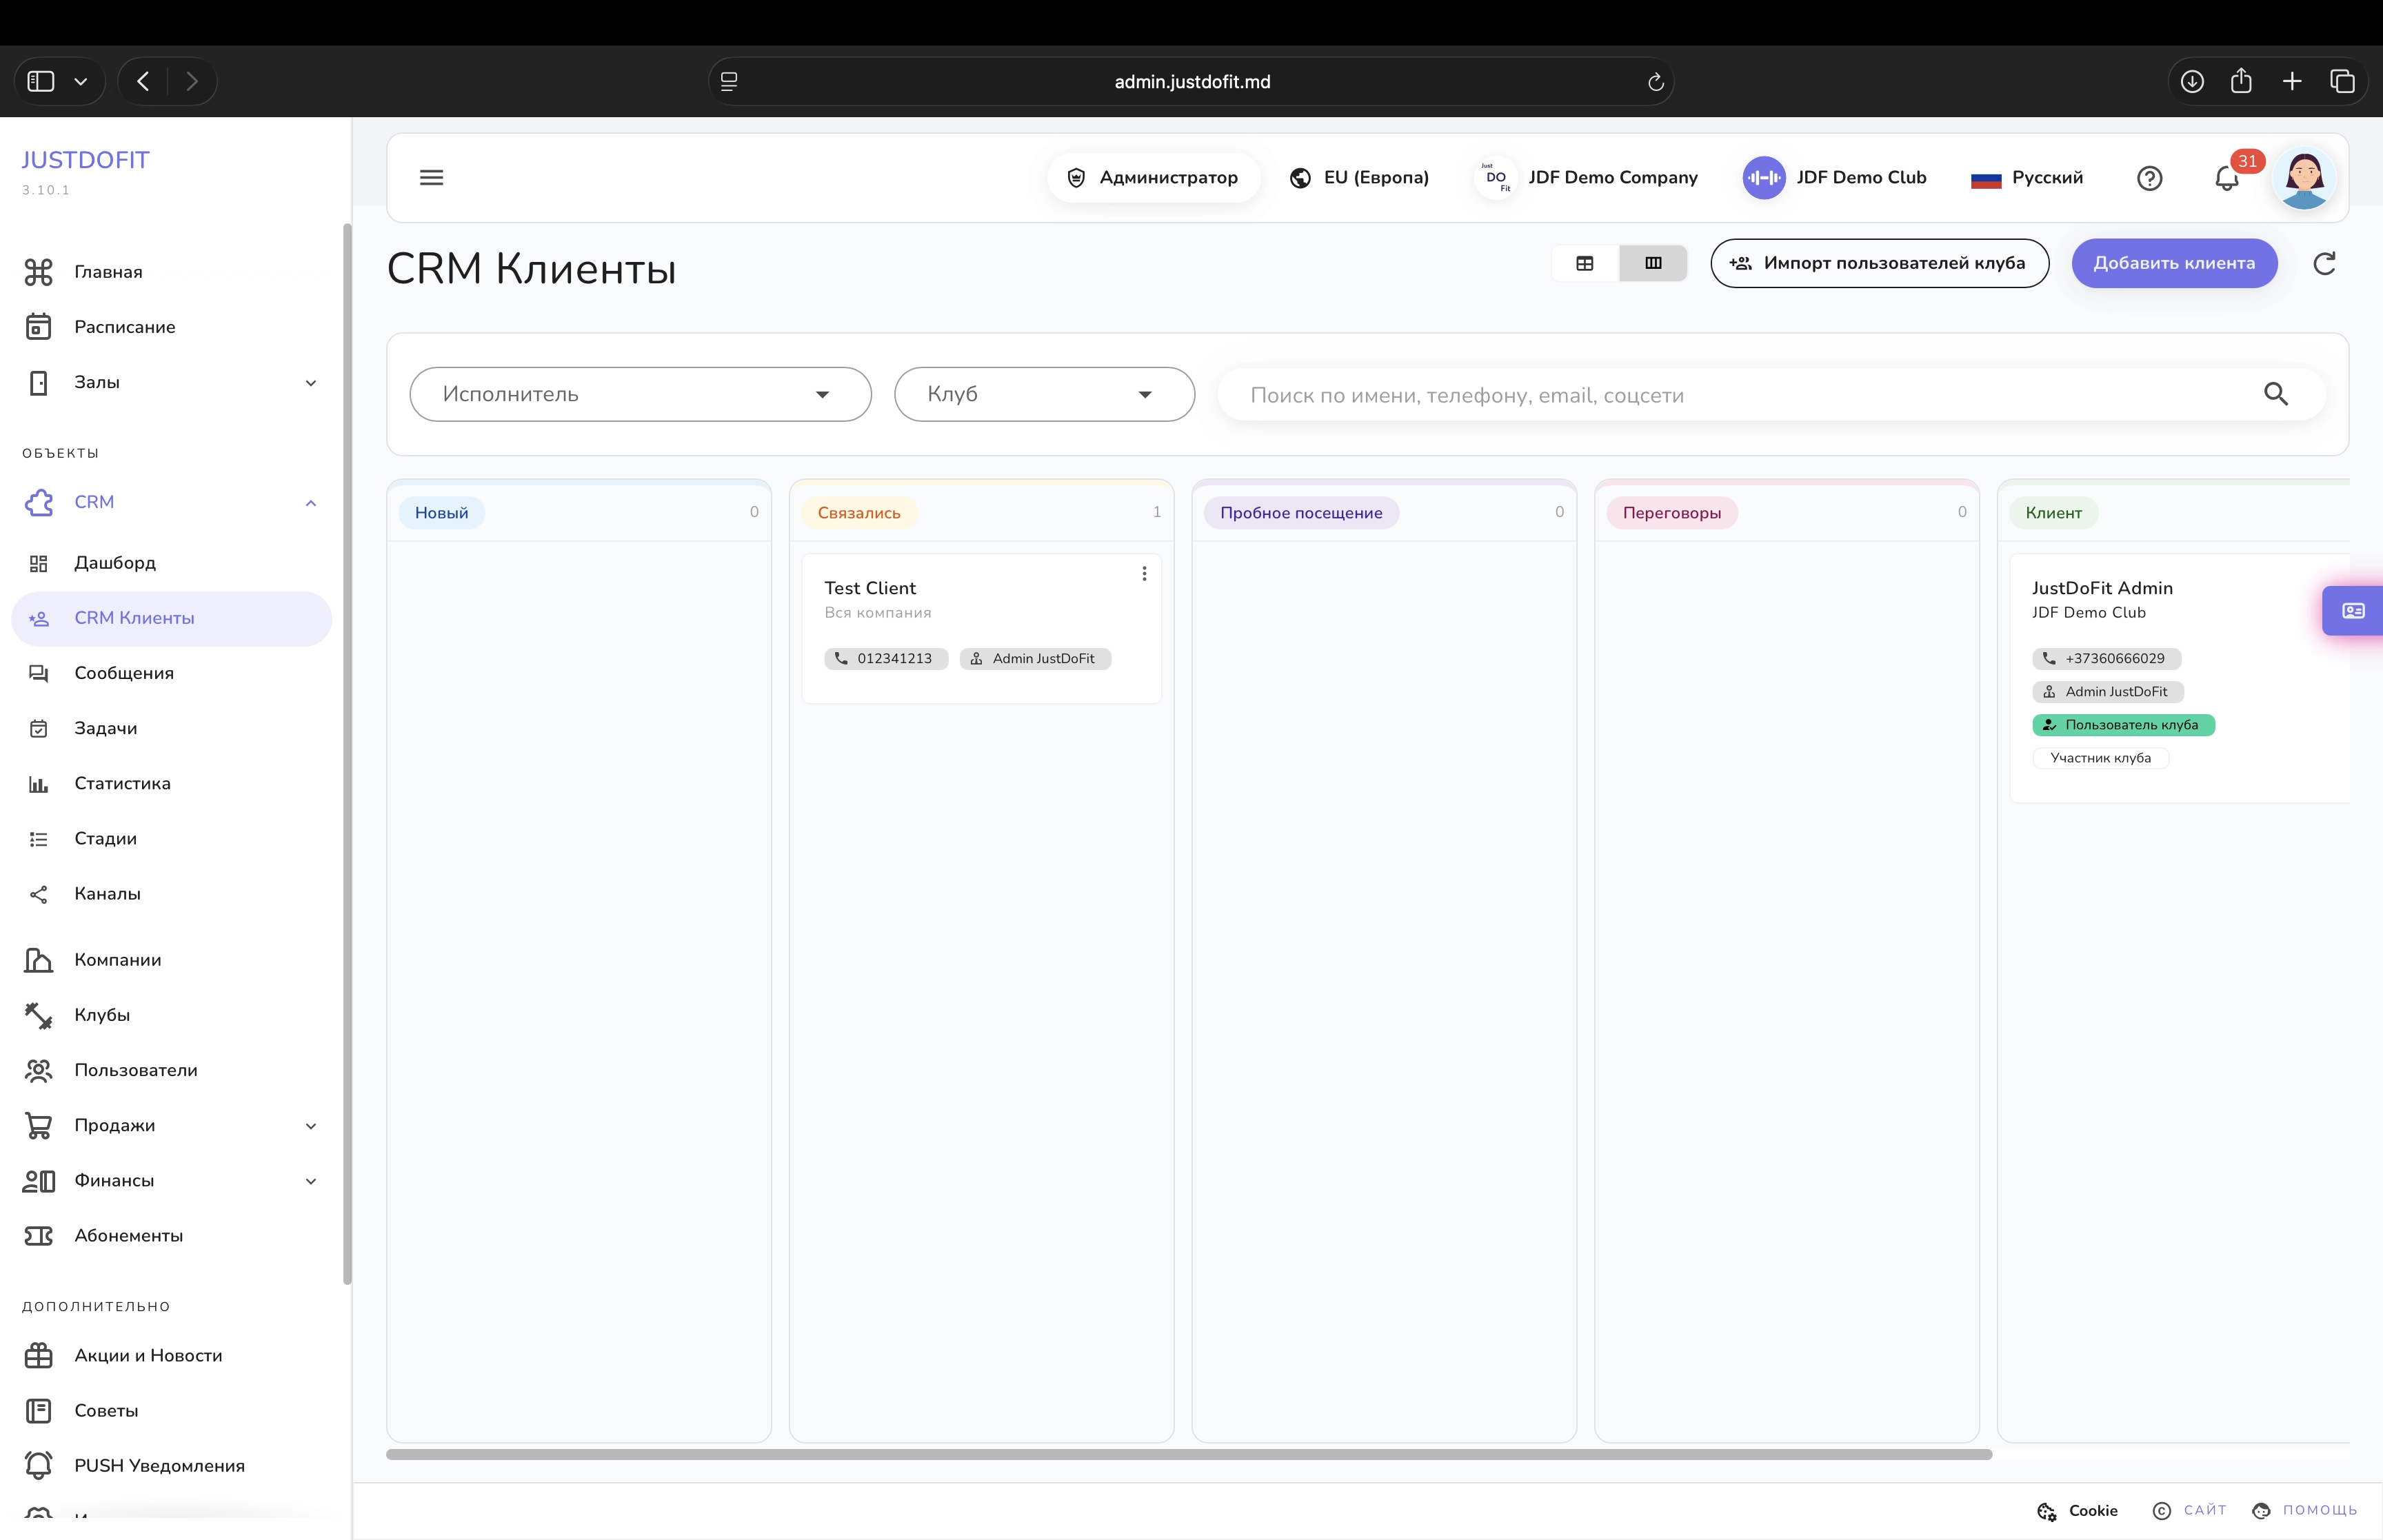Change the region EU (Европа)

pos(1359,178)
